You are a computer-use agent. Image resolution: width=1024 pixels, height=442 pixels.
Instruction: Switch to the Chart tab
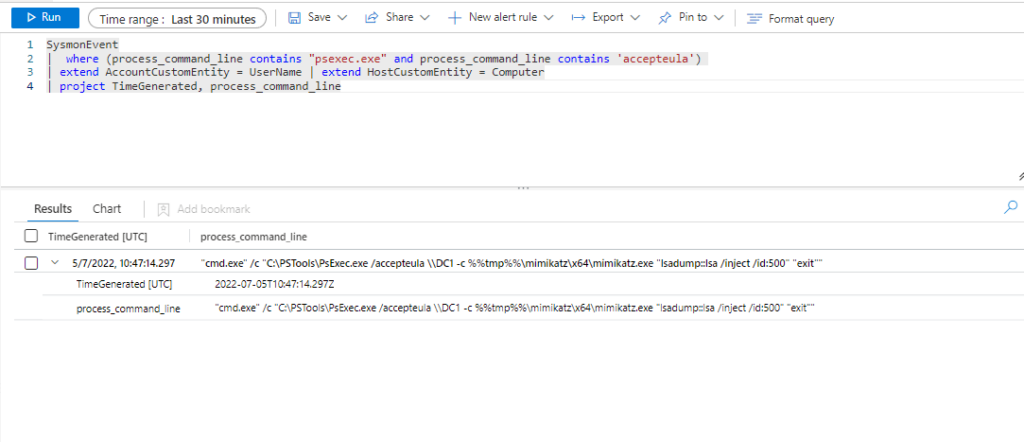click(x=107, y=209)
